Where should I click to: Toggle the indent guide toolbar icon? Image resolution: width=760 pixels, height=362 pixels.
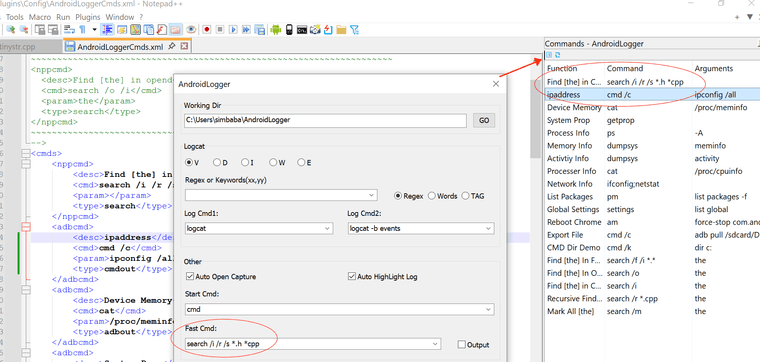(x=107, y=30)
